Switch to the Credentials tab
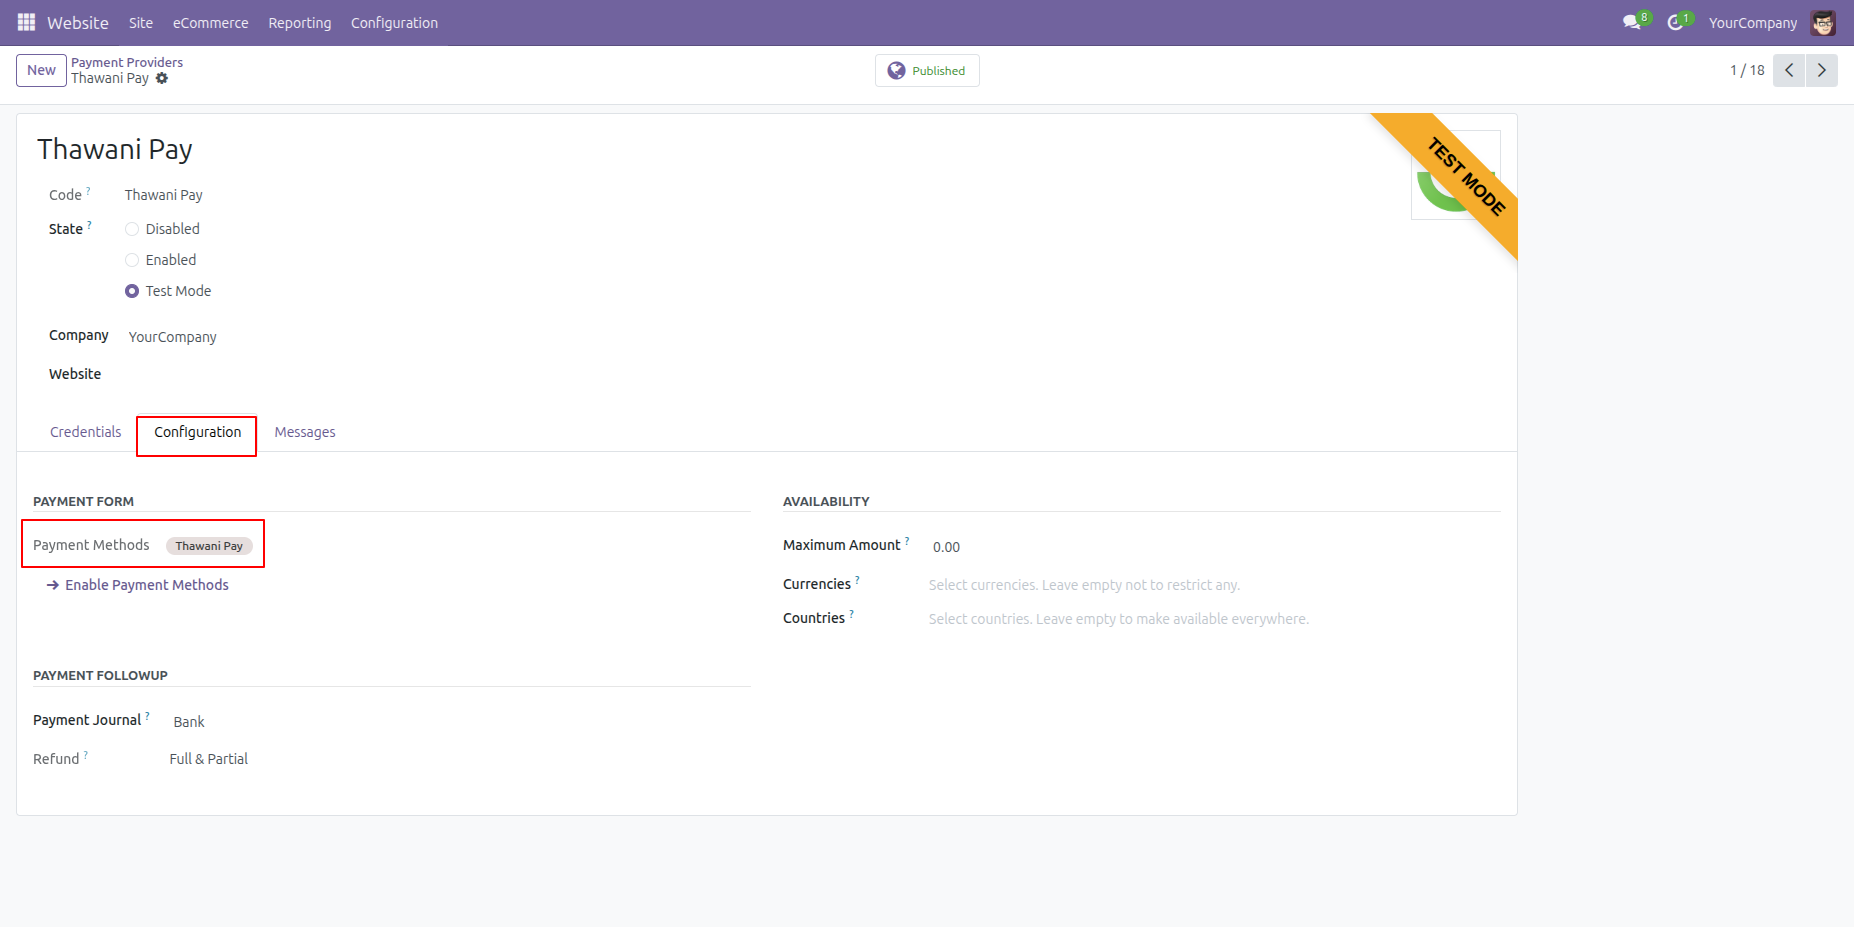Image resolution: width=1854 pixels, height=927 pixels. click(x=86, y=432)
